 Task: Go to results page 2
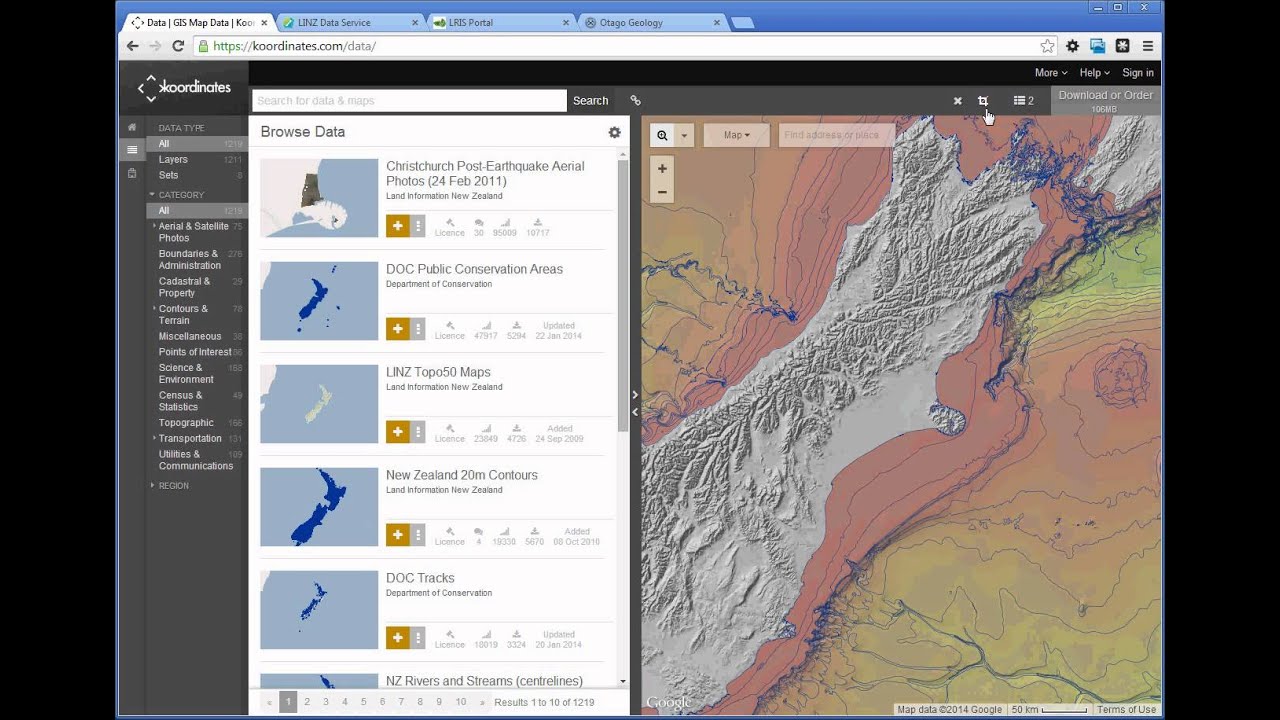click(x=307, y=702)
